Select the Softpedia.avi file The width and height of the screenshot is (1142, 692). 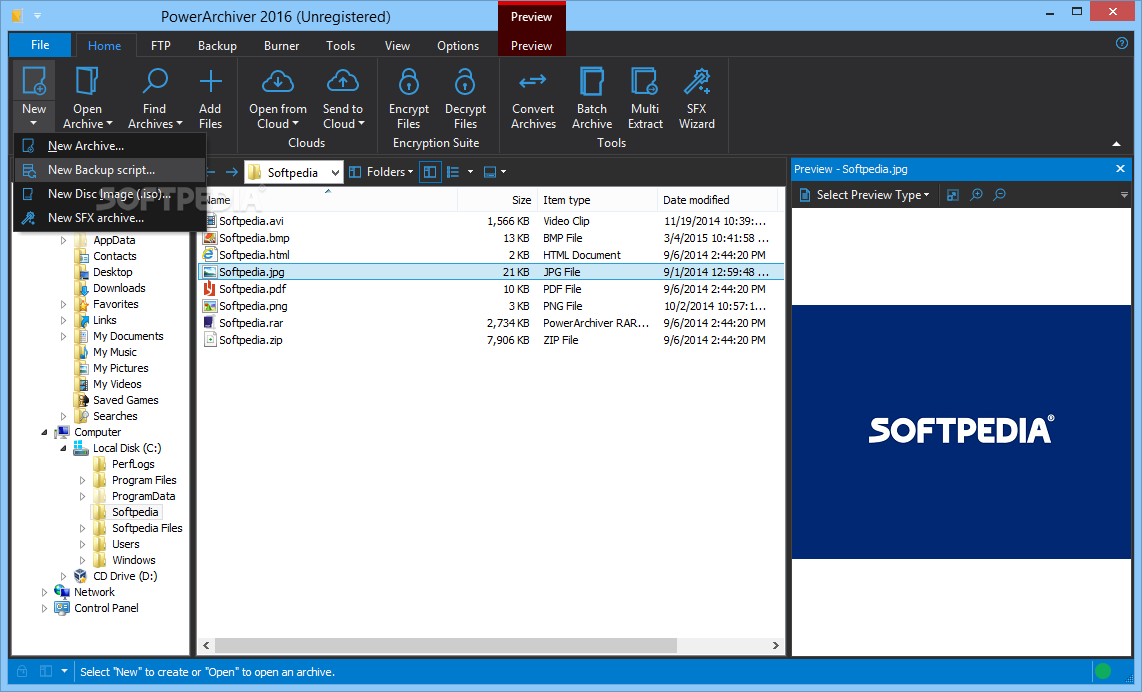click(251, 221)
